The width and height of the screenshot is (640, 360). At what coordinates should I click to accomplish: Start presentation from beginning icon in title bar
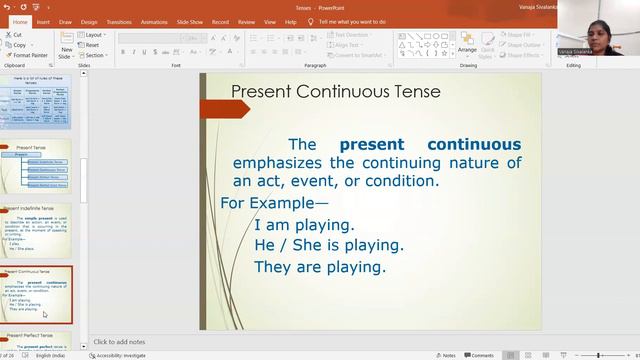[36, 7]
